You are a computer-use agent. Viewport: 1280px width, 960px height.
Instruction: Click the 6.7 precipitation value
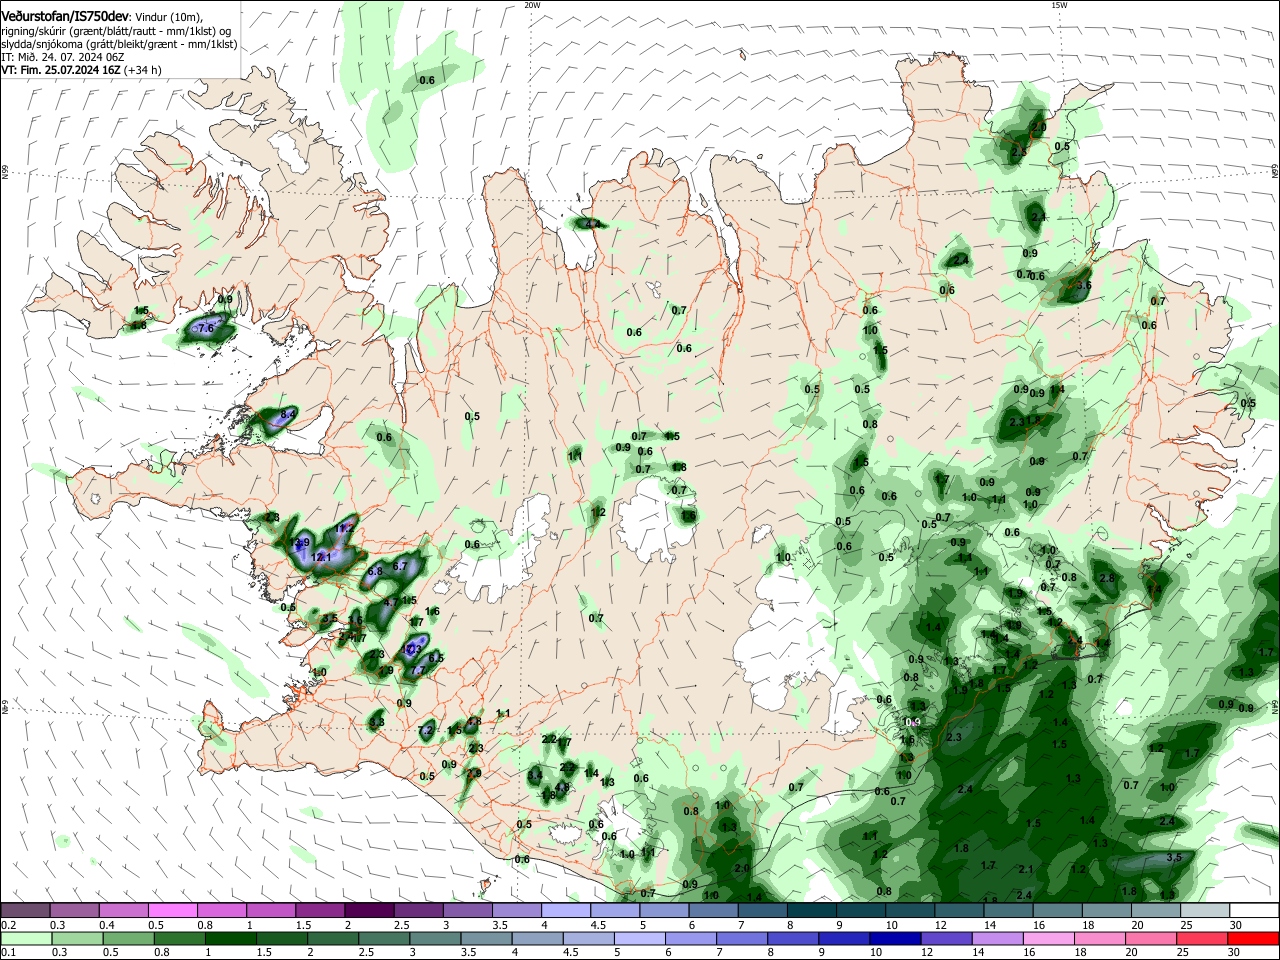tap(401, 566)
